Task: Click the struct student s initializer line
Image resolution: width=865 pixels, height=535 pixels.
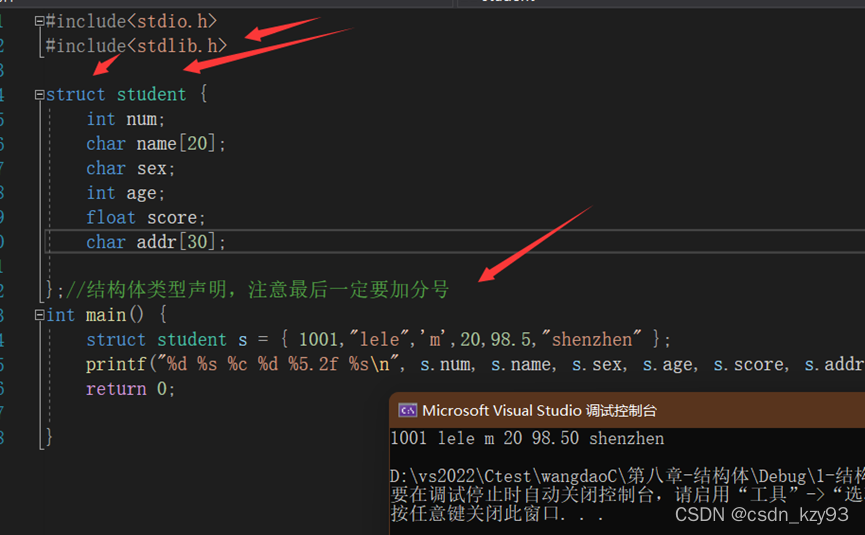Action: tap(378, 339)
